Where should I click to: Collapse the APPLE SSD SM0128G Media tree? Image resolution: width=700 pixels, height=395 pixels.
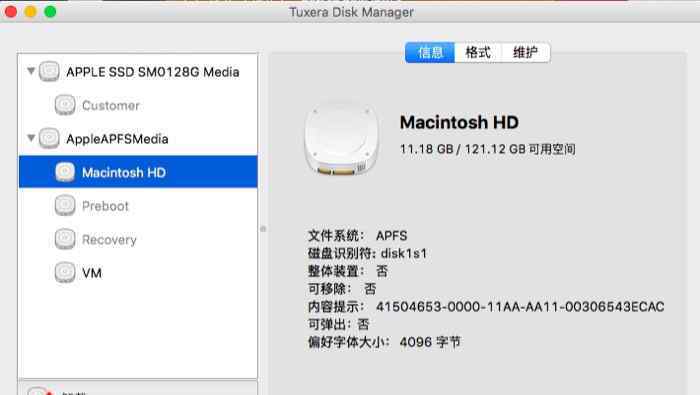pos(31,71)
